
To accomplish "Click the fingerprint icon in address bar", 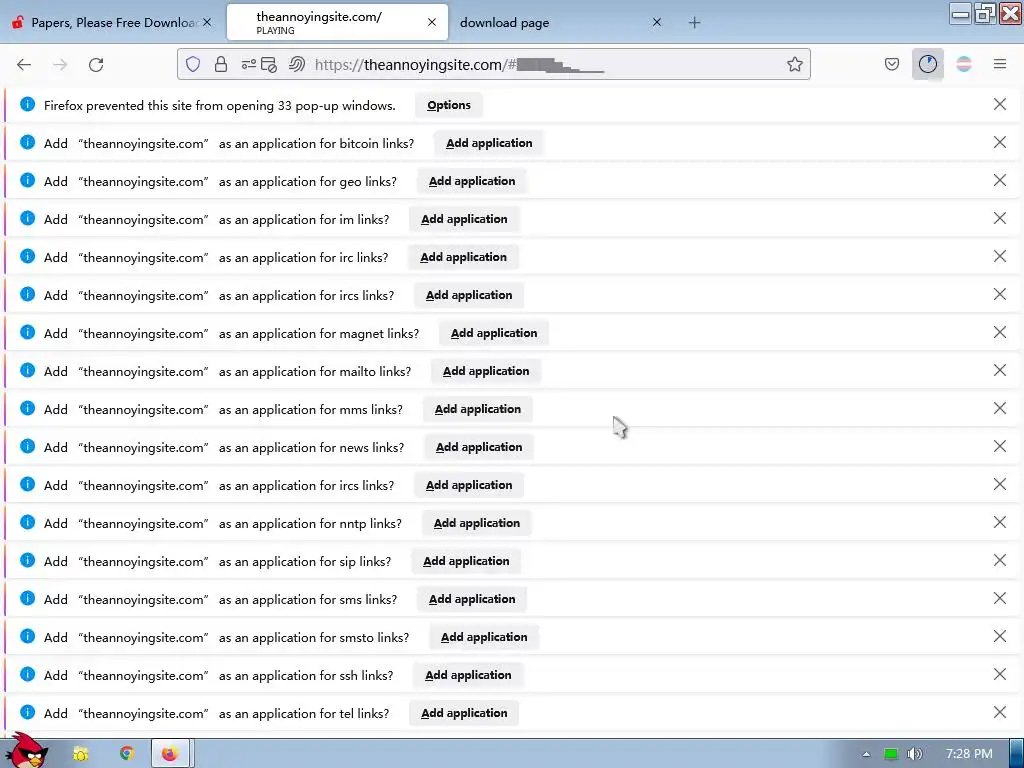I will [x=297, y=64].
